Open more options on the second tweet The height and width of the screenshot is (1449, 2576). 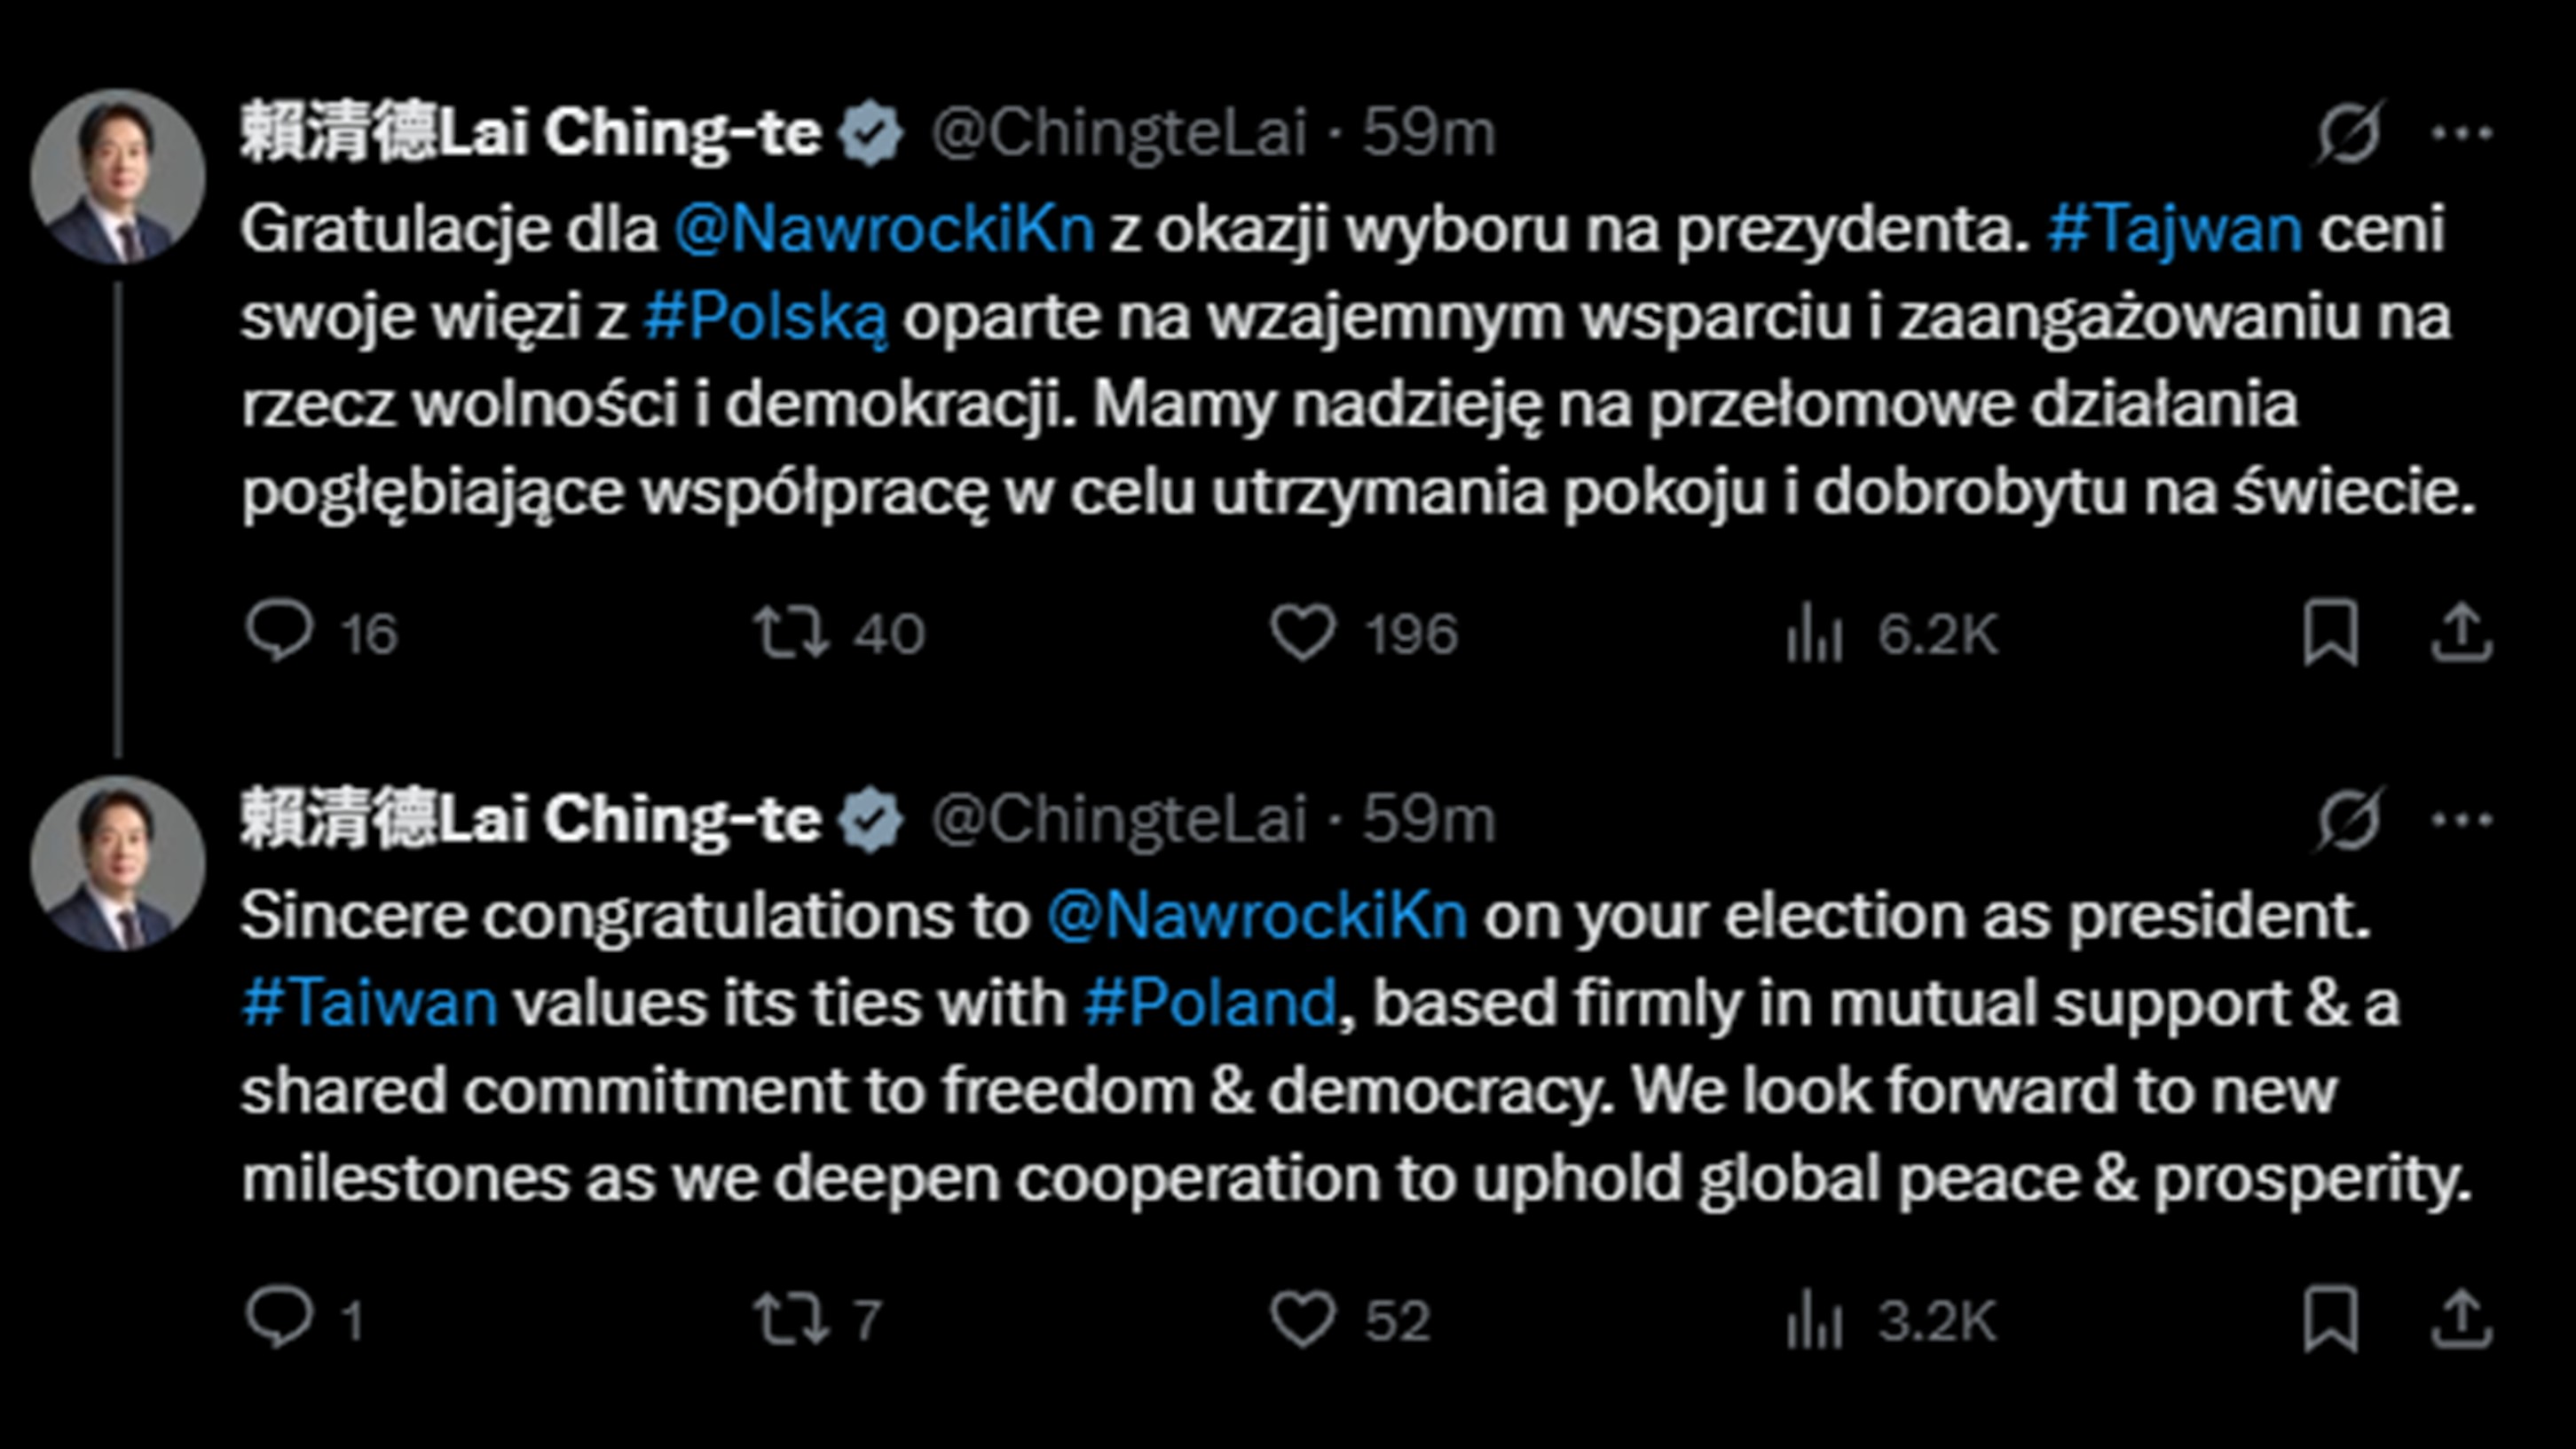[2461, 820]
